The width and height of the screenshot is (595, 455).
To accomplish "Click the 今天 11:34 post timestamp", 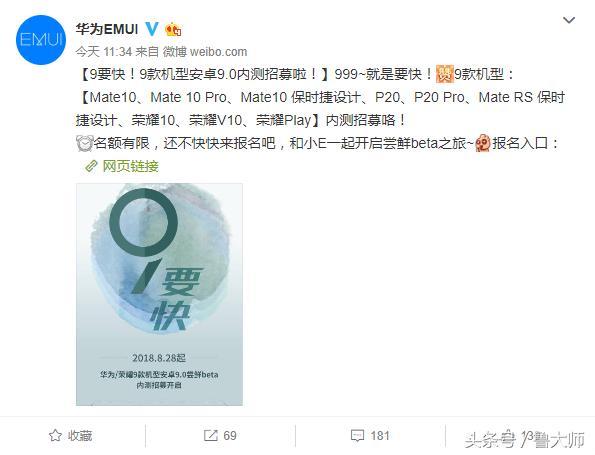I will pos(103,52).
